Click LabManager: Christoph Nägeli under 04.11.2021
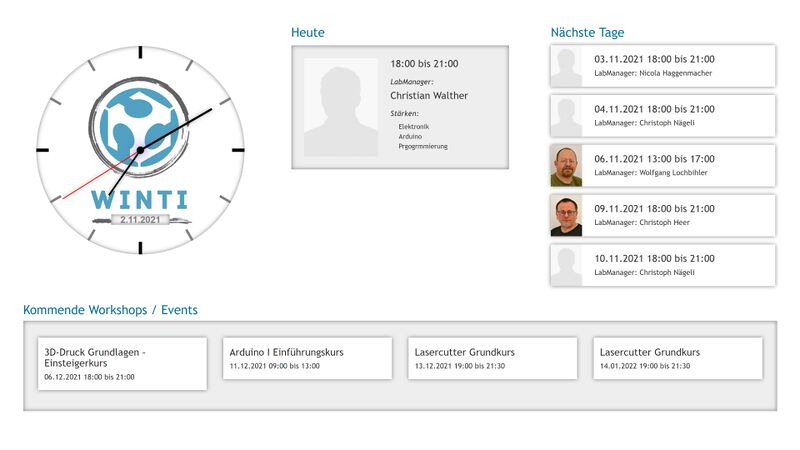Image resolution: width=800 pixels, height=450 pixels. pyautogui.click(x=644, y=123)
